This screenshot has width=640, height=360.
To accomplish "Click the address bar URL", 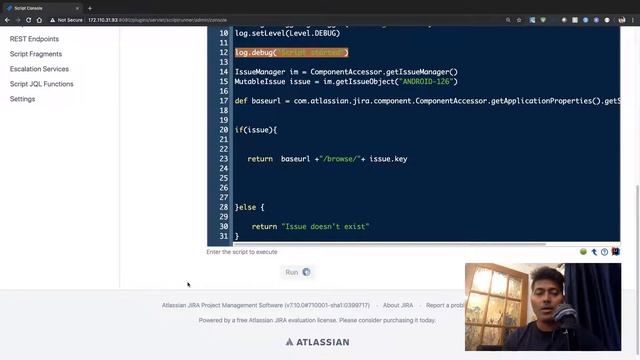I will (x=157, y=20).
